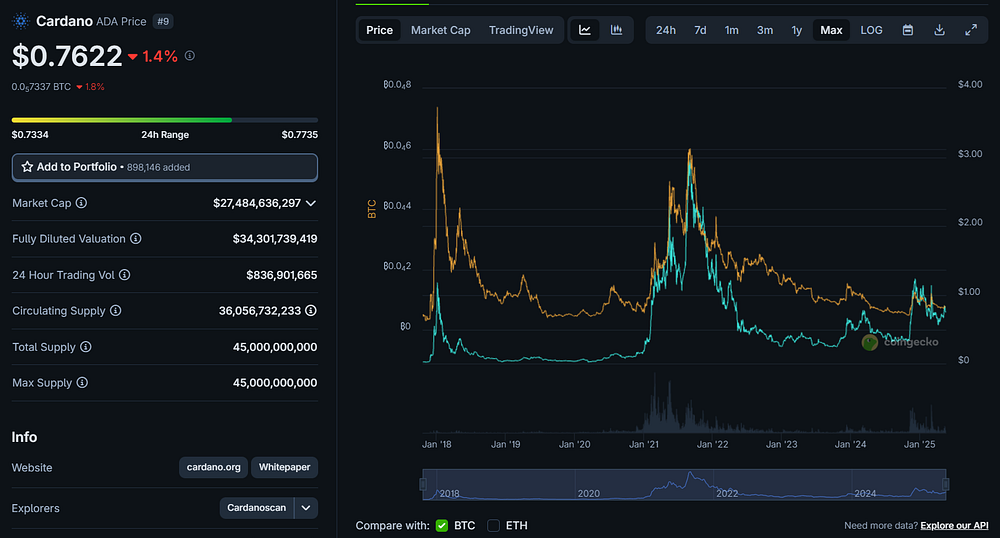
Task: Click the star icon in Add to Portfolio
Action: coord(27,167)
